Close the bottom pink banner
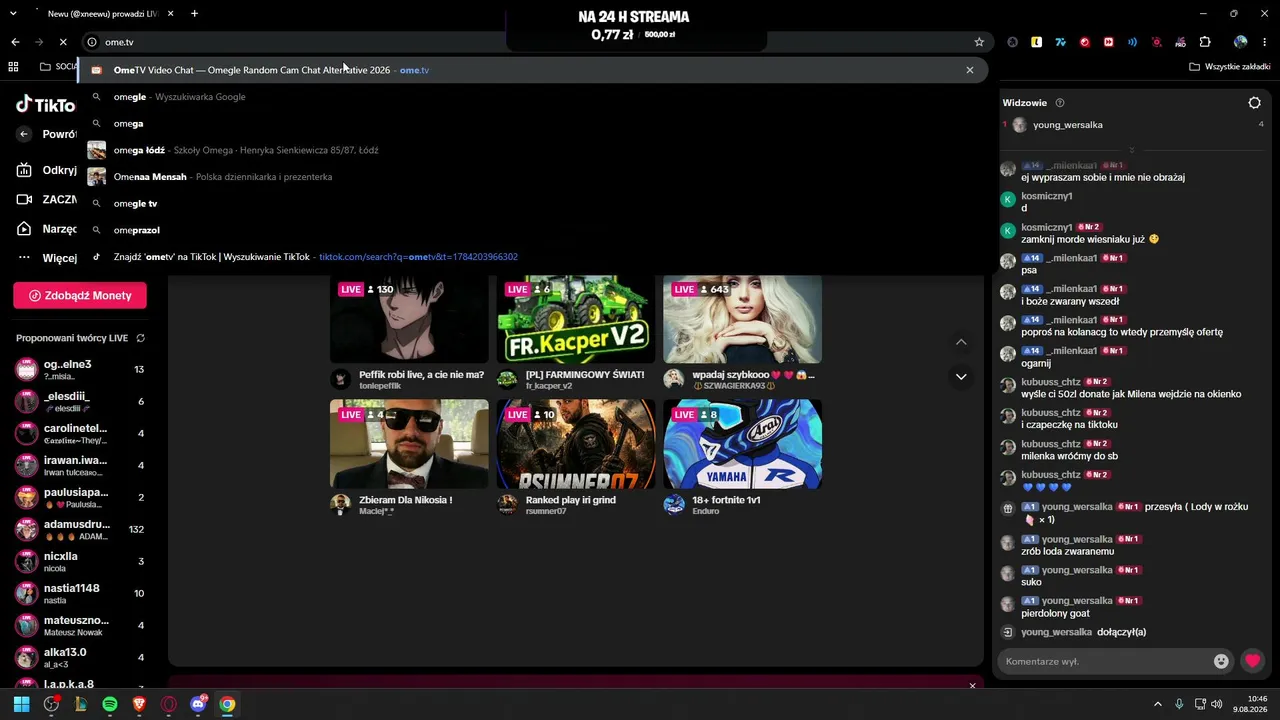 tap(972, 686)
